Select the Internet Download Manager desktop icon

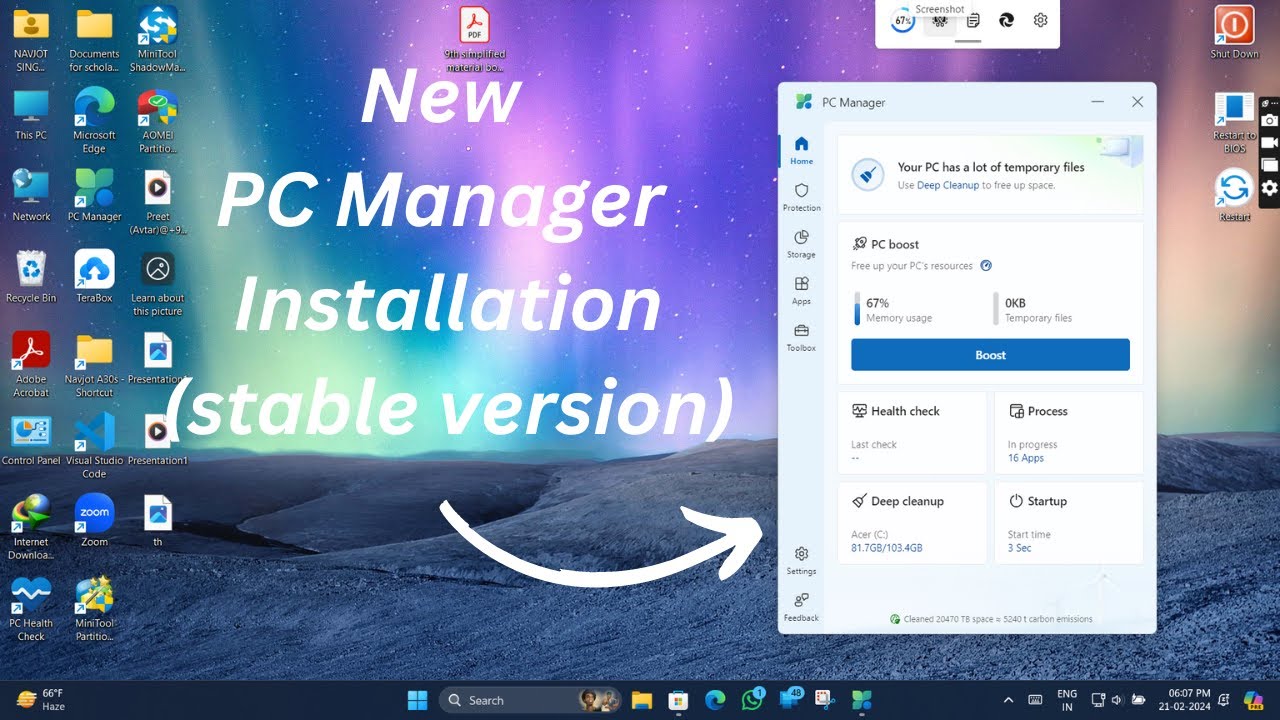pos(31,527)
